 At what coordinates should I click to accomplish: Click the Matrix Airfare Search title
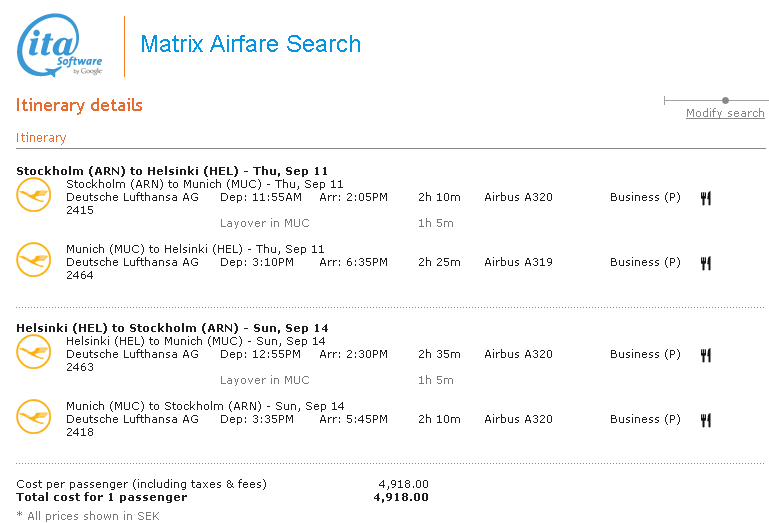coord(251,44)
